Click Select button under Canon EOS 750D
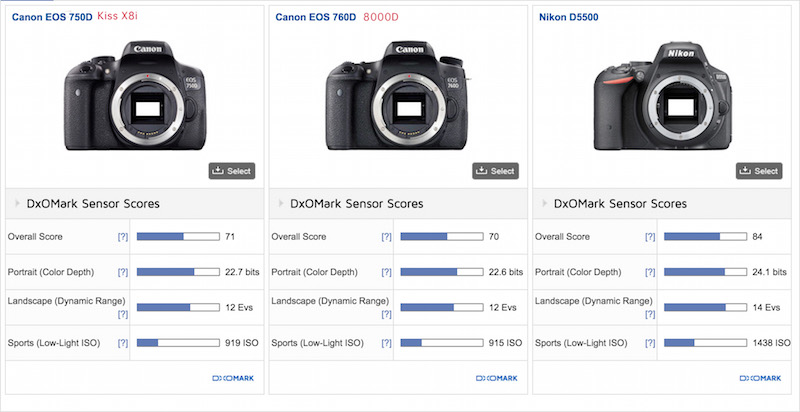The height and width of the screenshot is (412, 800). (232, 171)
